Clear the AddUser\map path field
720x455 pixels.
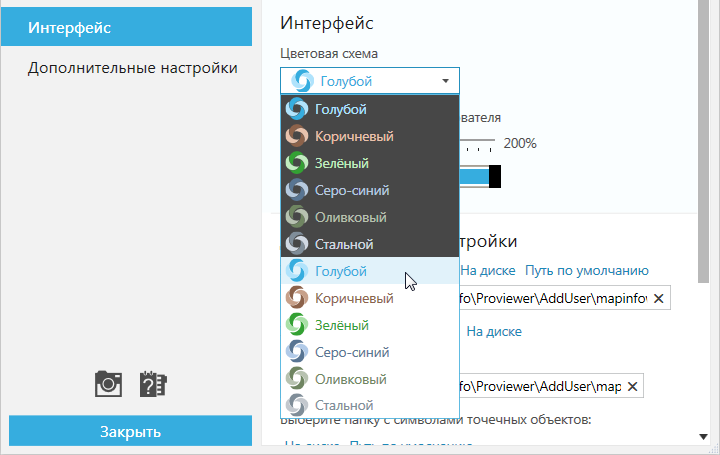[632, 387]
